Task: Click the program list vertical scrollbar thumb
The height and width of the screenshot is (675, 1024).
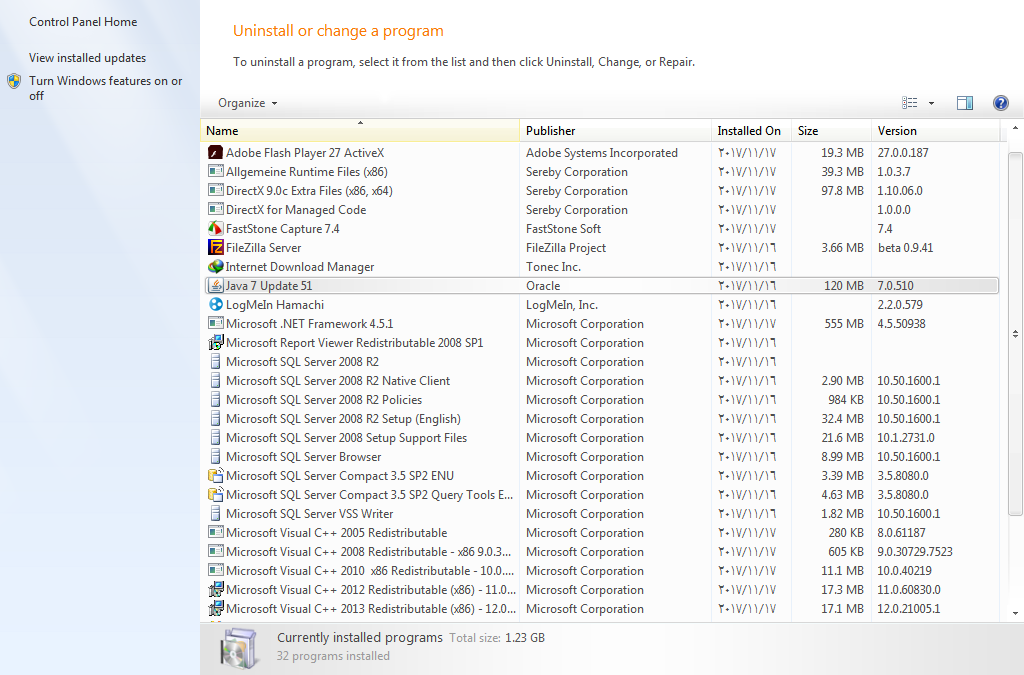Action: tap(1015, 334)
